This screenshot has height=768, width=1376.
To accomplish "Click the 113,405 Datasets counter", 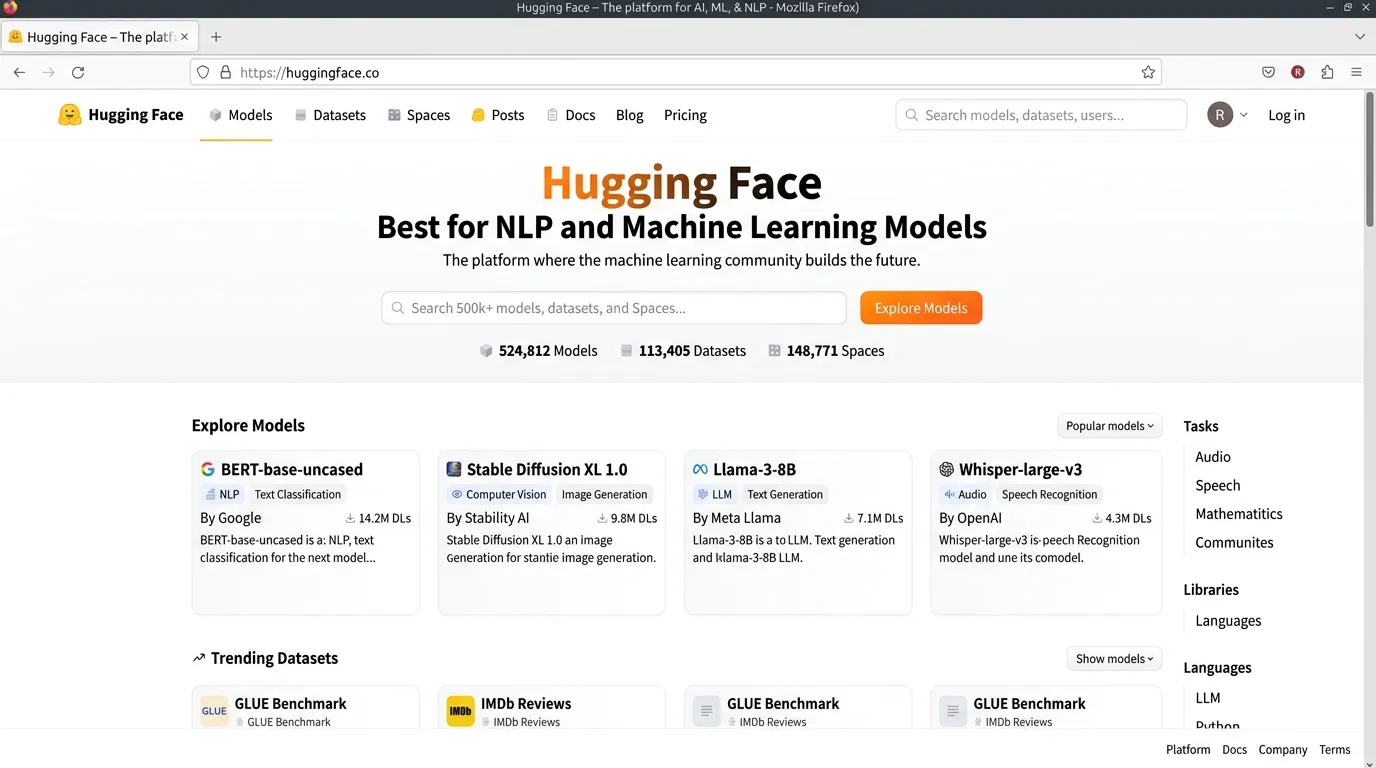I will pyautogui.click(x=683, y=351).
